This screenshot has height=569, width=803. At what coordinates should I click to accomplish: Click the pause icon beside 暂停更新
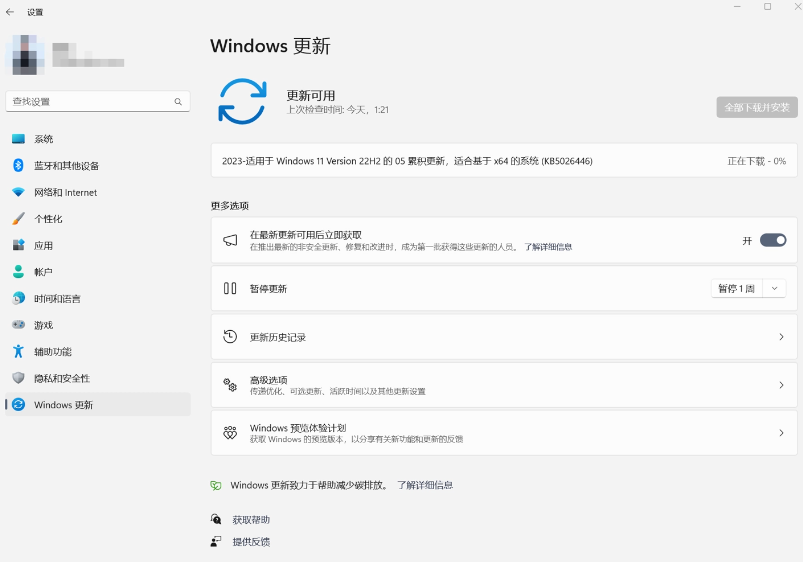click(230, 288)
